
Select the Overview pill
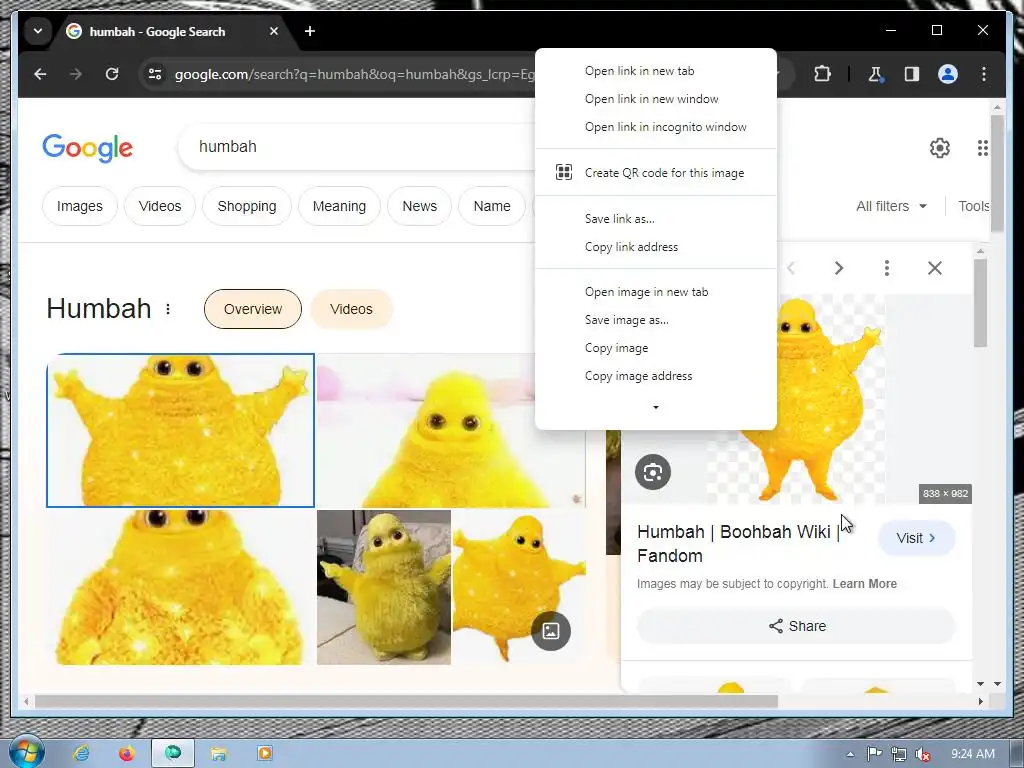click(x=253, y=309)
